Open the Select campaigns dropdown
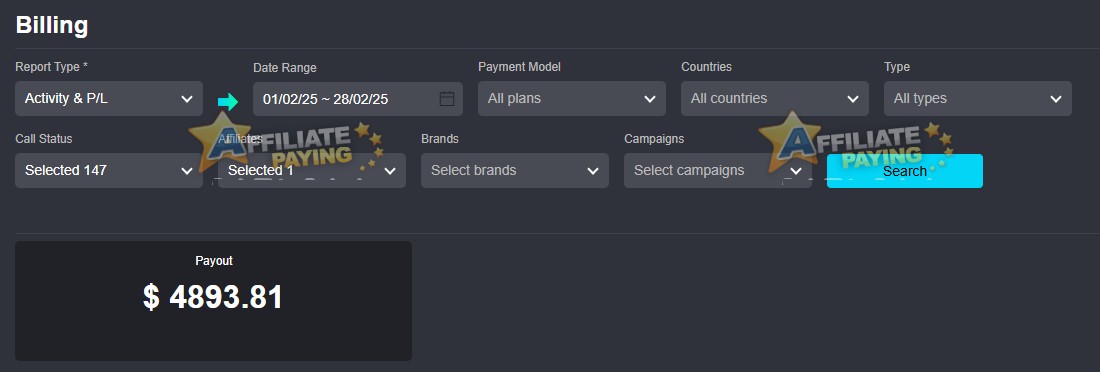 pos(718,171)
